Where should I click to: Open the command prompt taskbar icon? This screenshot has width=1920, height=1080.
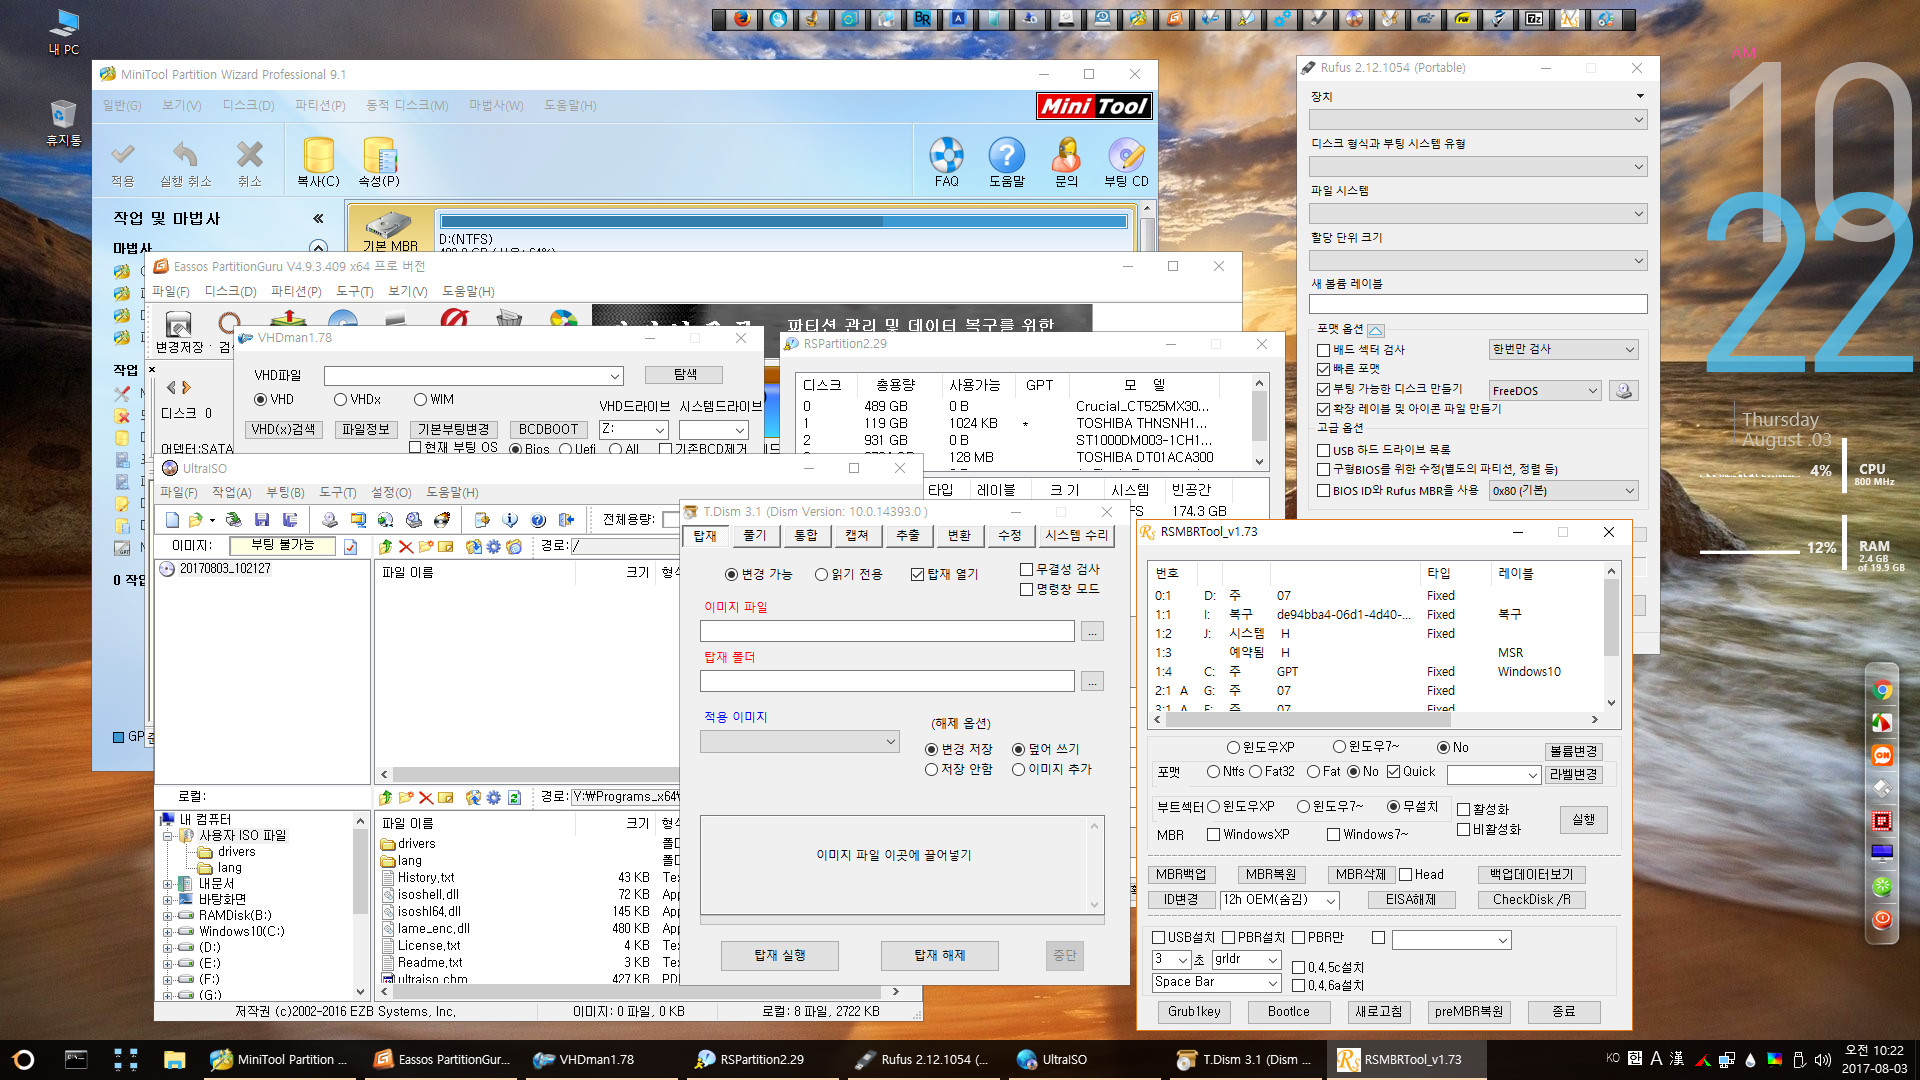coord(76,1059)
